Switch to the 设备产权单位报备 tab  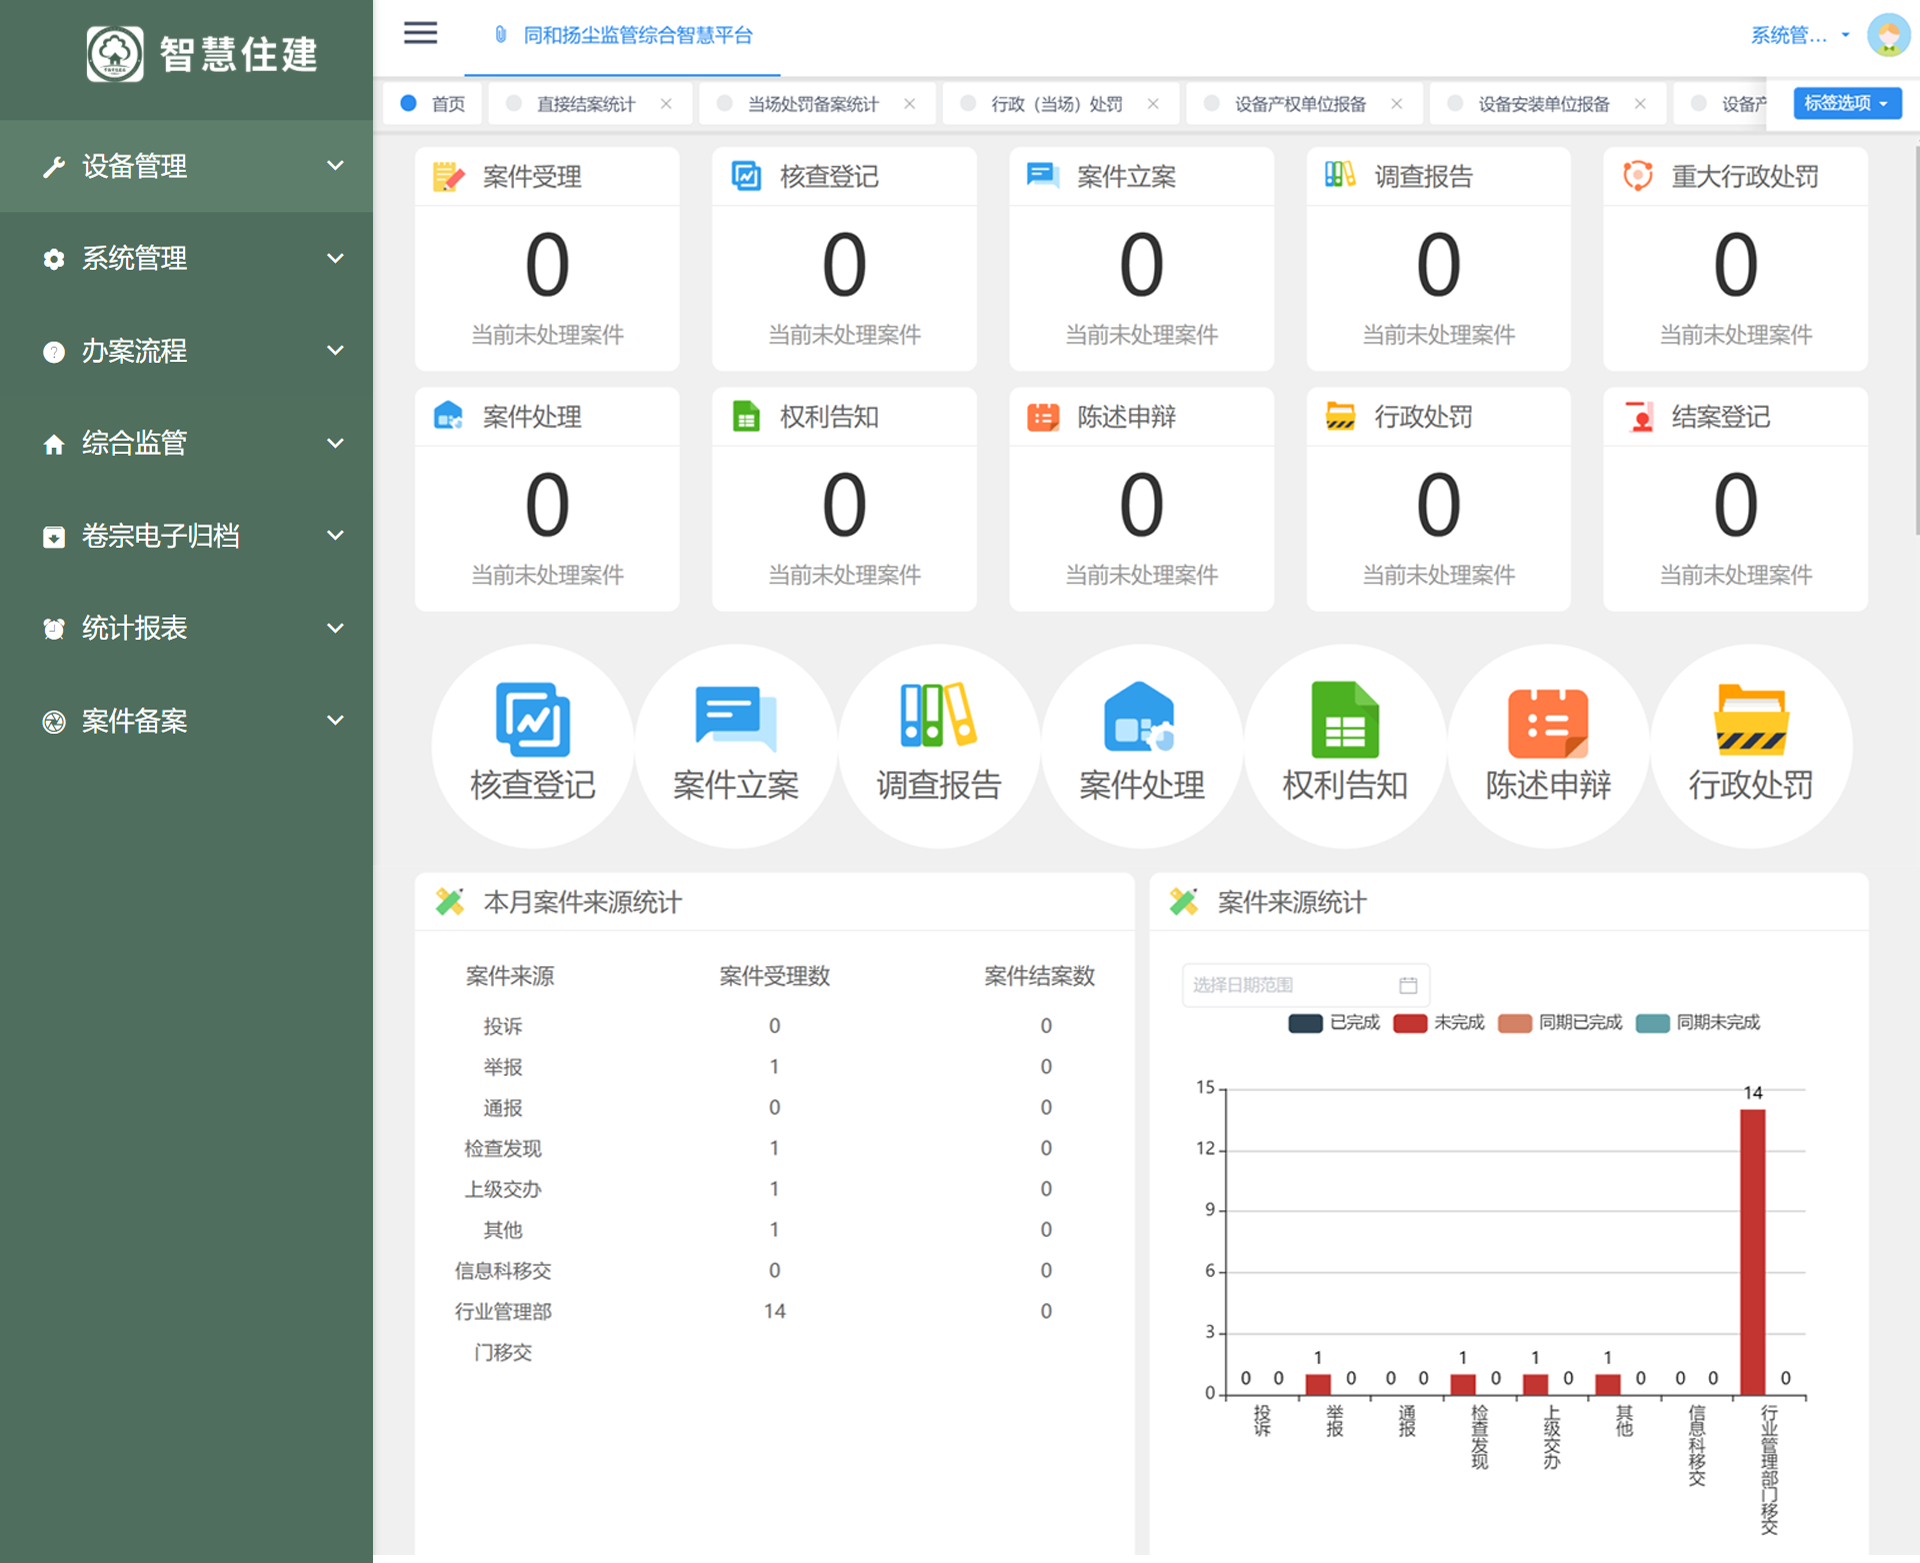tap(1299, 104)
